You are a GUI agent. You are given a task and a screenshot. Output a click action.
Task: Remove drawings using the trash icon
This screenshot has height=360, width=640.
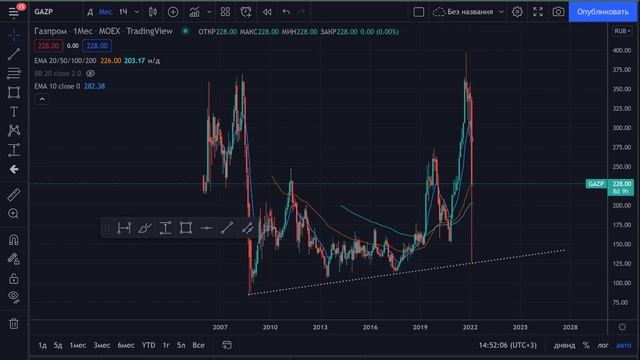(x=14, y=324)
